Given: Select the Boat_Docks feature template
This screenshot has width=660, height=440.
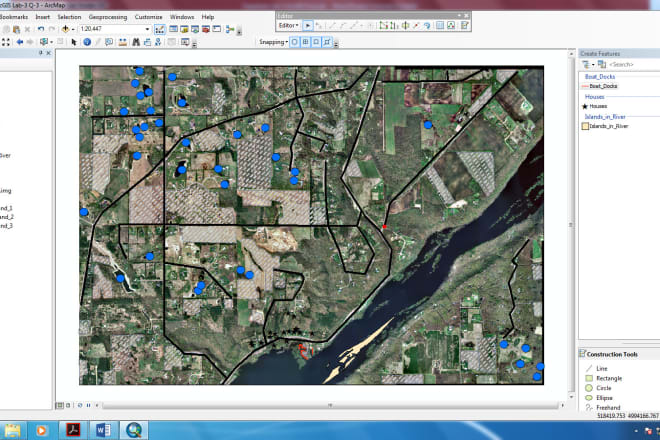Looking at the screenshot, I should click(x=600, y=86).
